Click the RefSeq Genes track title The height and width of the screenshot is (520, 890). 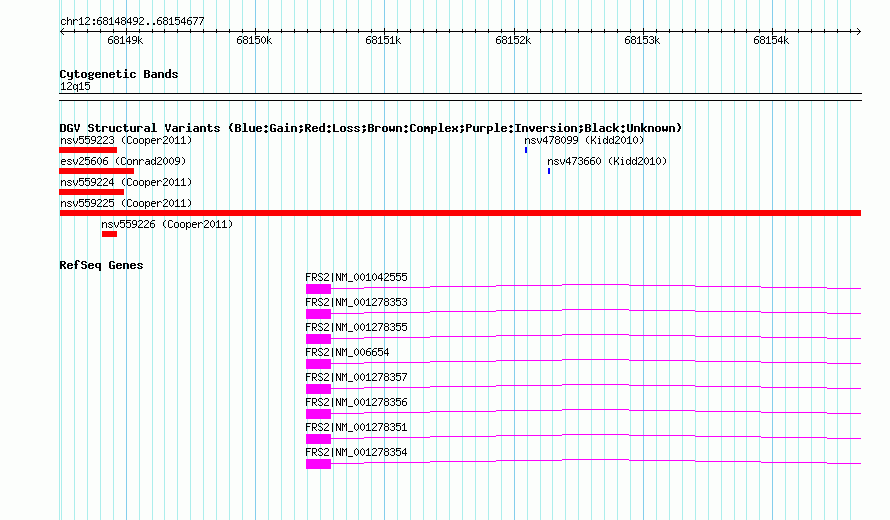tap(101, 265)
